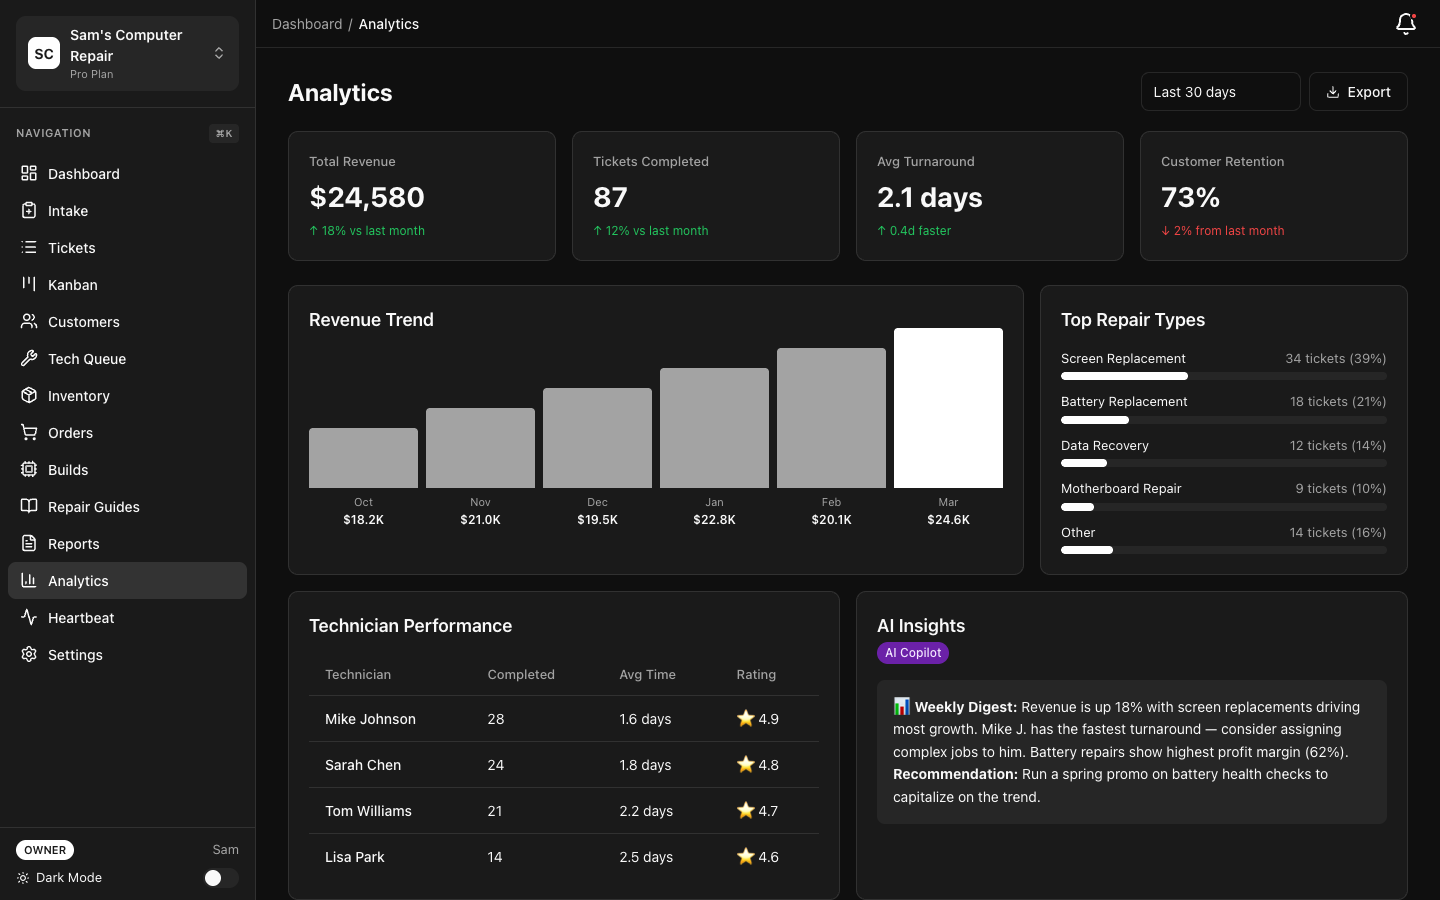Open the command palette via ⌘K shortcut
1440x900 pixels.
click(223, 133)
